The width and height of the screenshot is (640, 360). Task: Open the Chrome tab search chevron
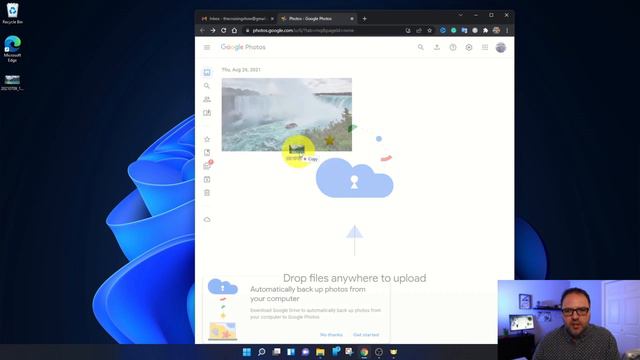pos(460,15)
